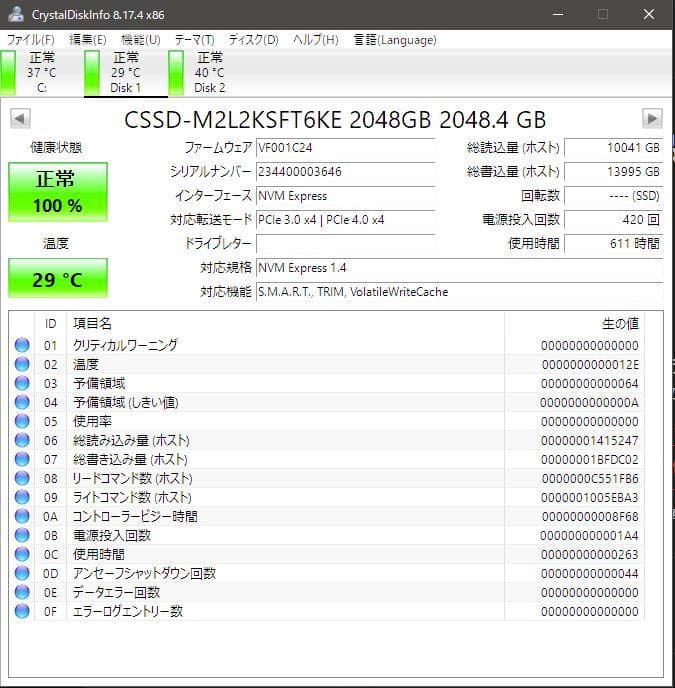Click raw value 00000001BFDC02
This screenshot has width=675, height=688.
coord(590,460)
